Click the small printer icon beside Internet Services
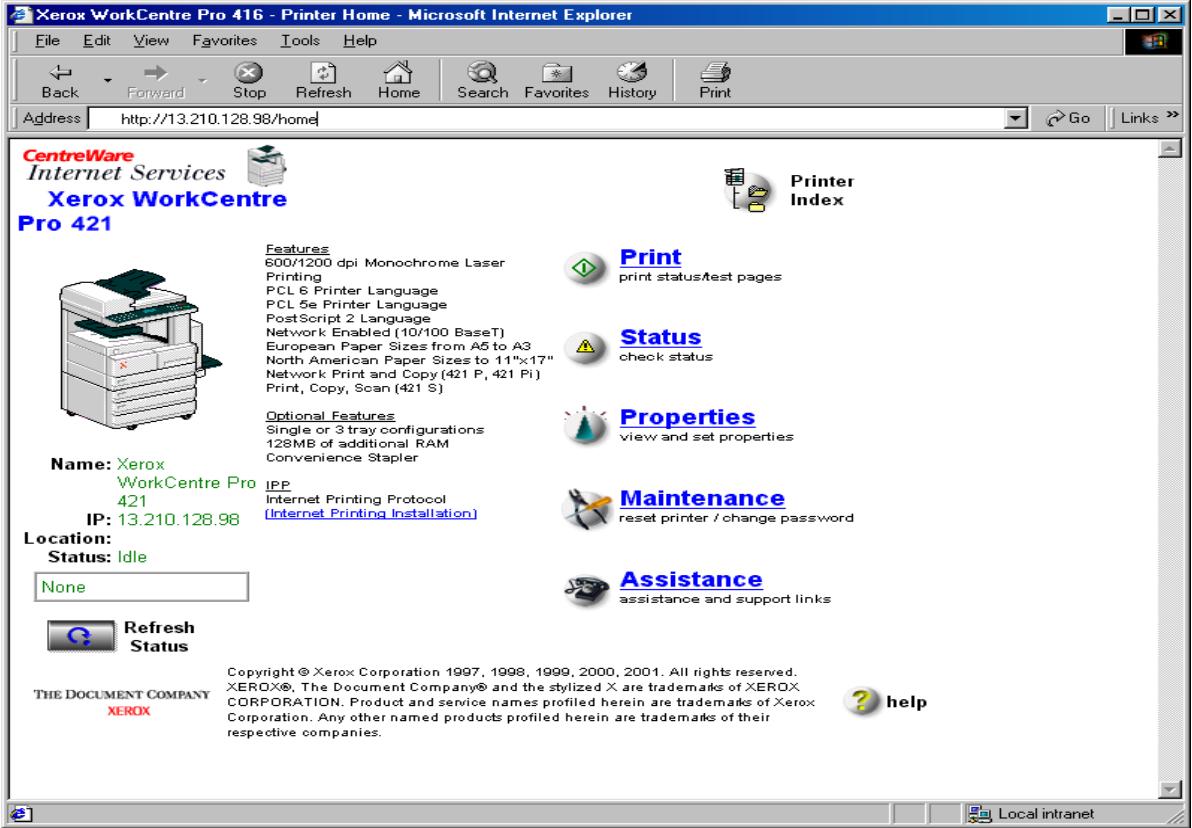 [x=266, y=165]
